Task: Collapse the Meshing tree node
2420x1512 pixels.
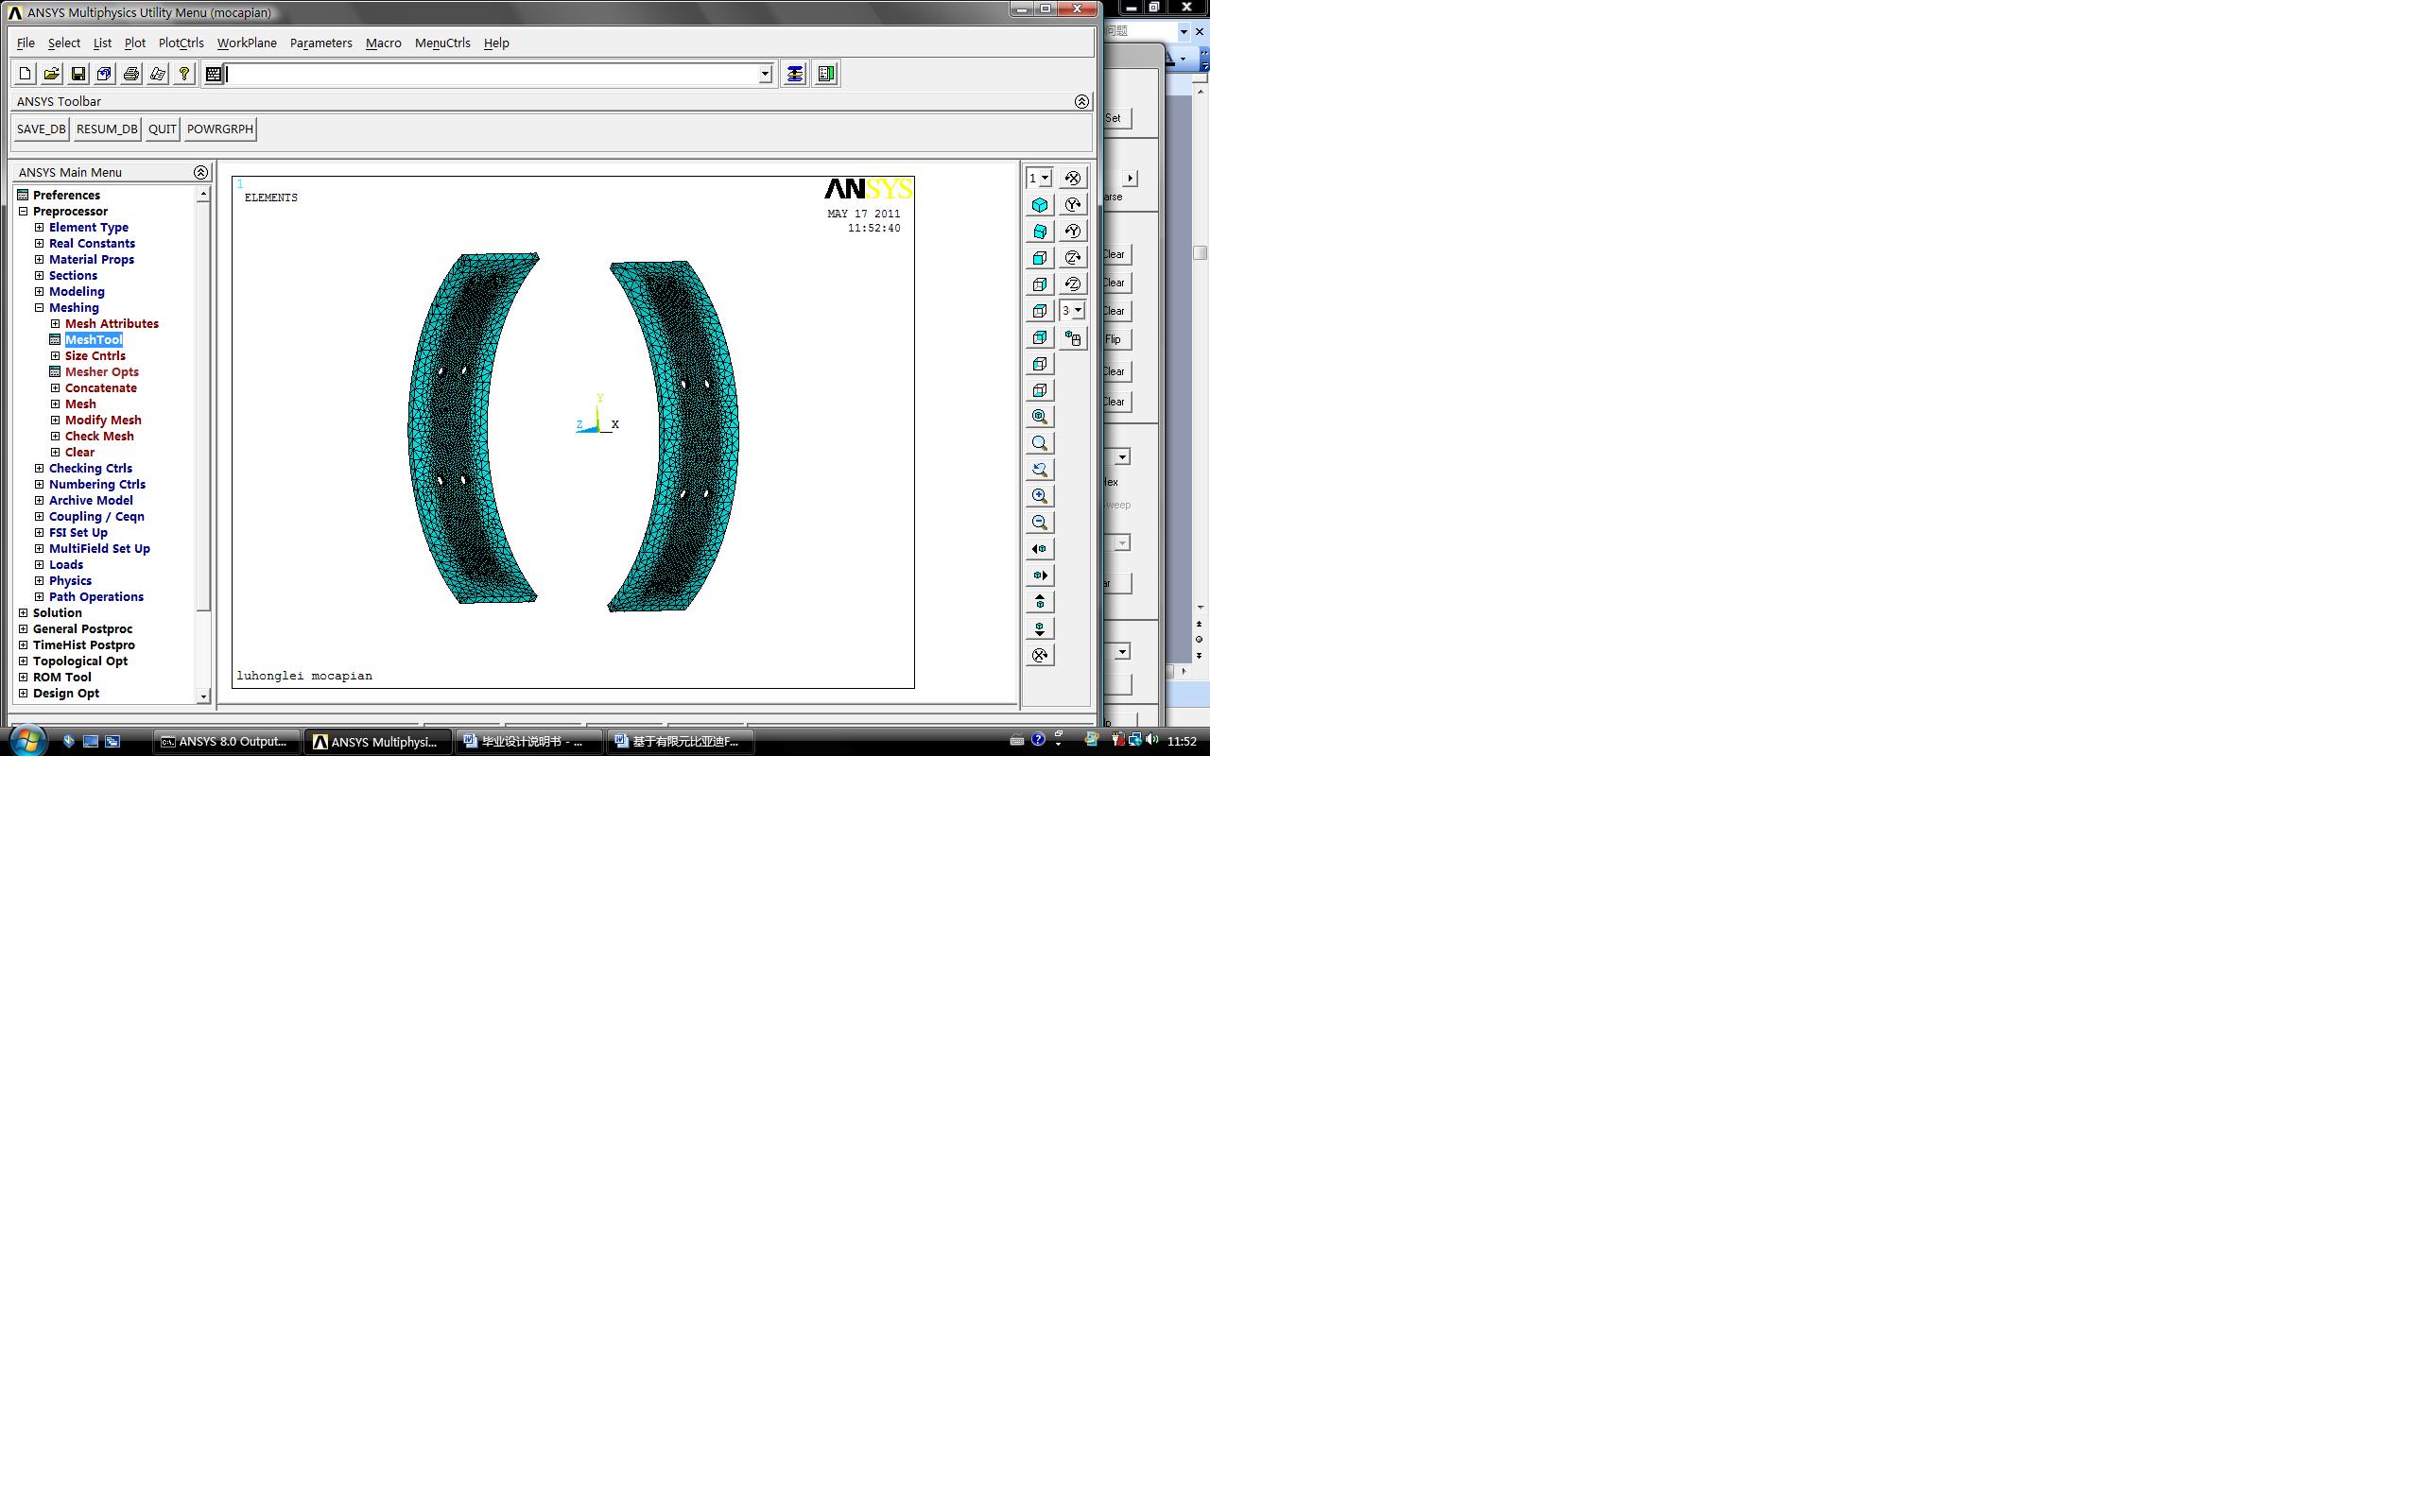Action: (x=39, y=308)
